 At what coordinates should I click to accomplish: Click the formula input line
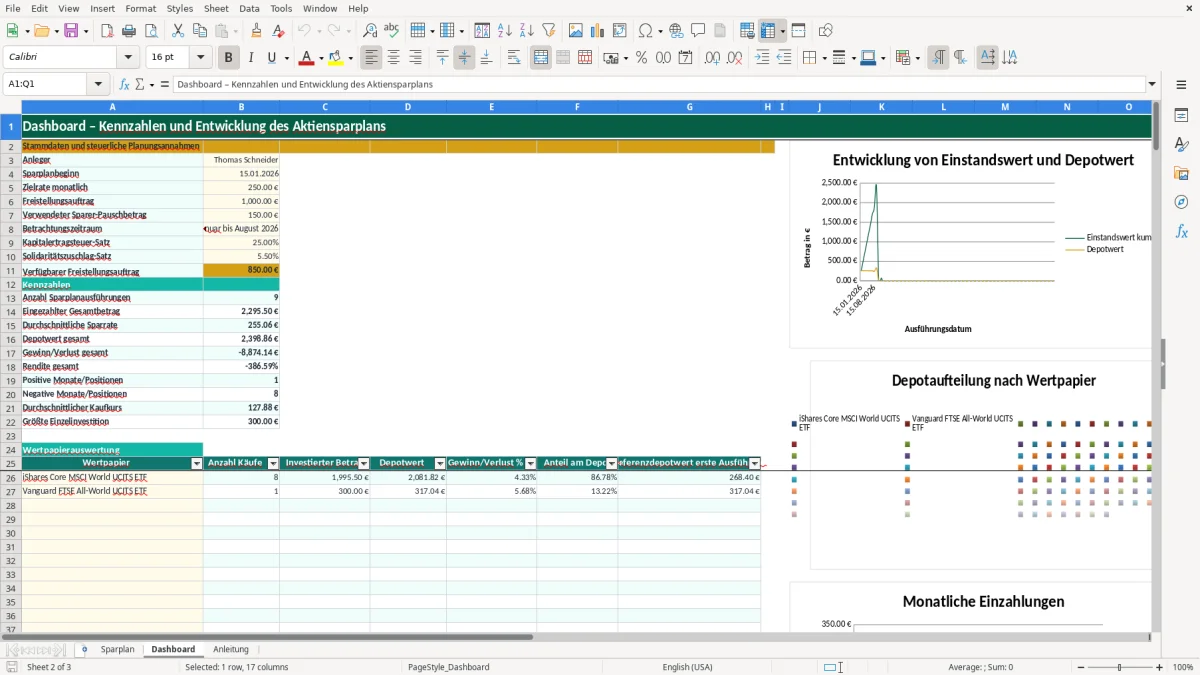[659, 84]
